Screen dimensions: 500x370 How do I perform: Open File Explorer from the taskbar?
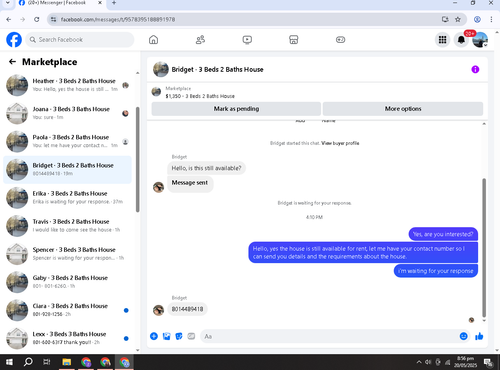(67, 362)
